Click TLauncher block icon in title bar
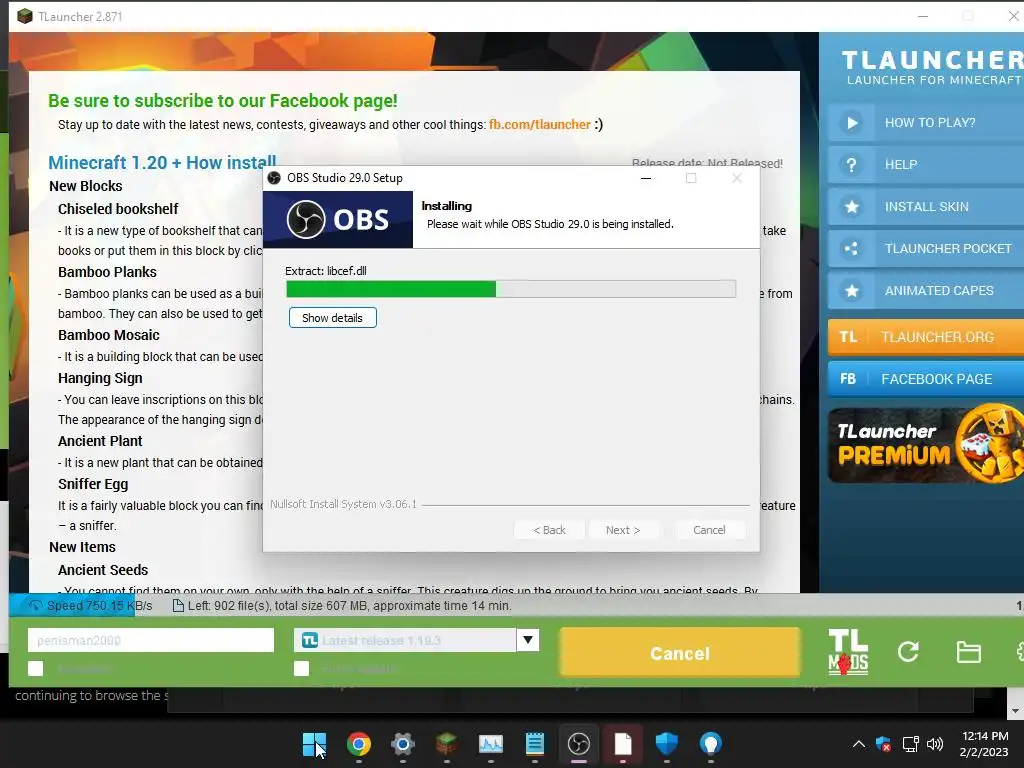Image resolution: width=1024 pixels, height=768 pixels. [25, 16]
